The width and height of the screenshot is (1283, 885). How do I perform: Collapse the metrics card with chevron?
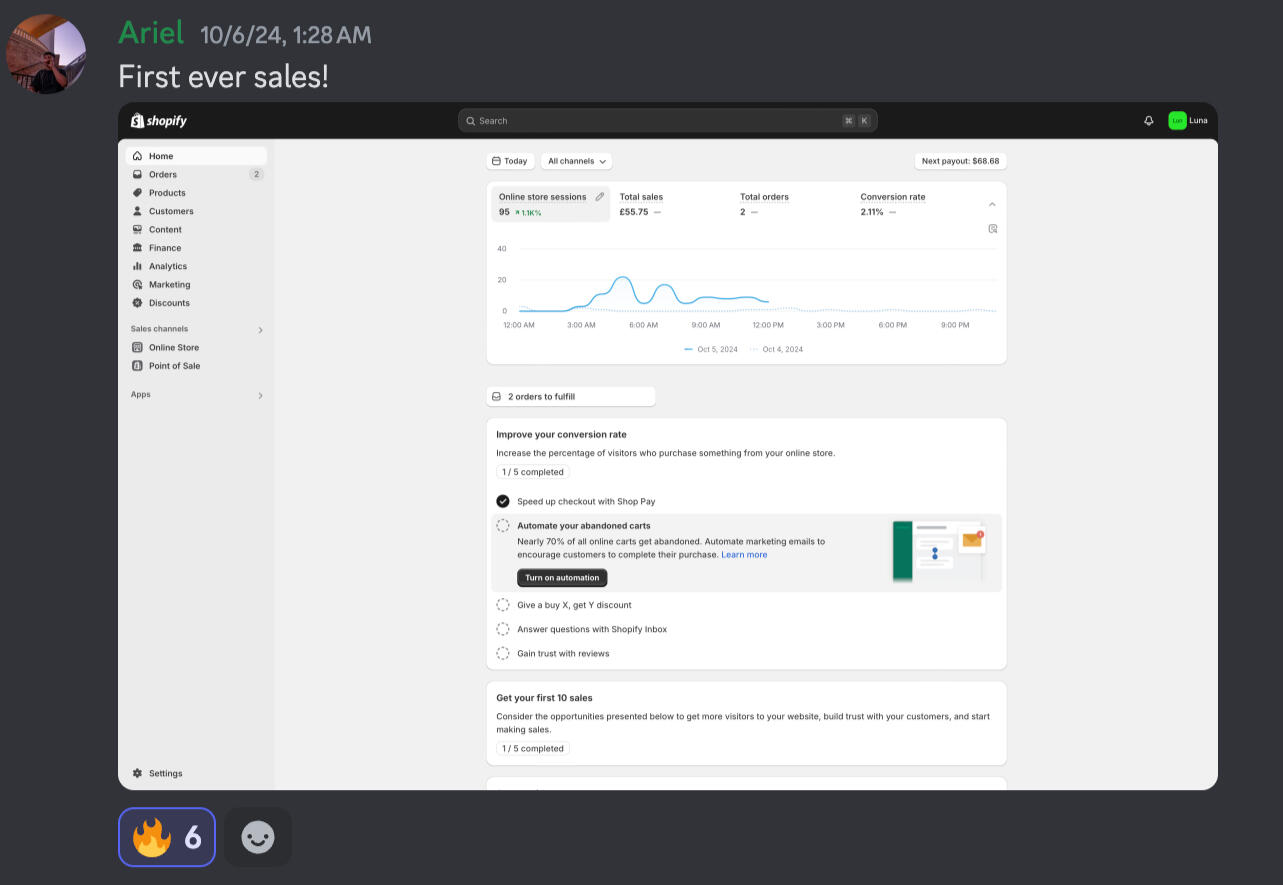(992, 204)
